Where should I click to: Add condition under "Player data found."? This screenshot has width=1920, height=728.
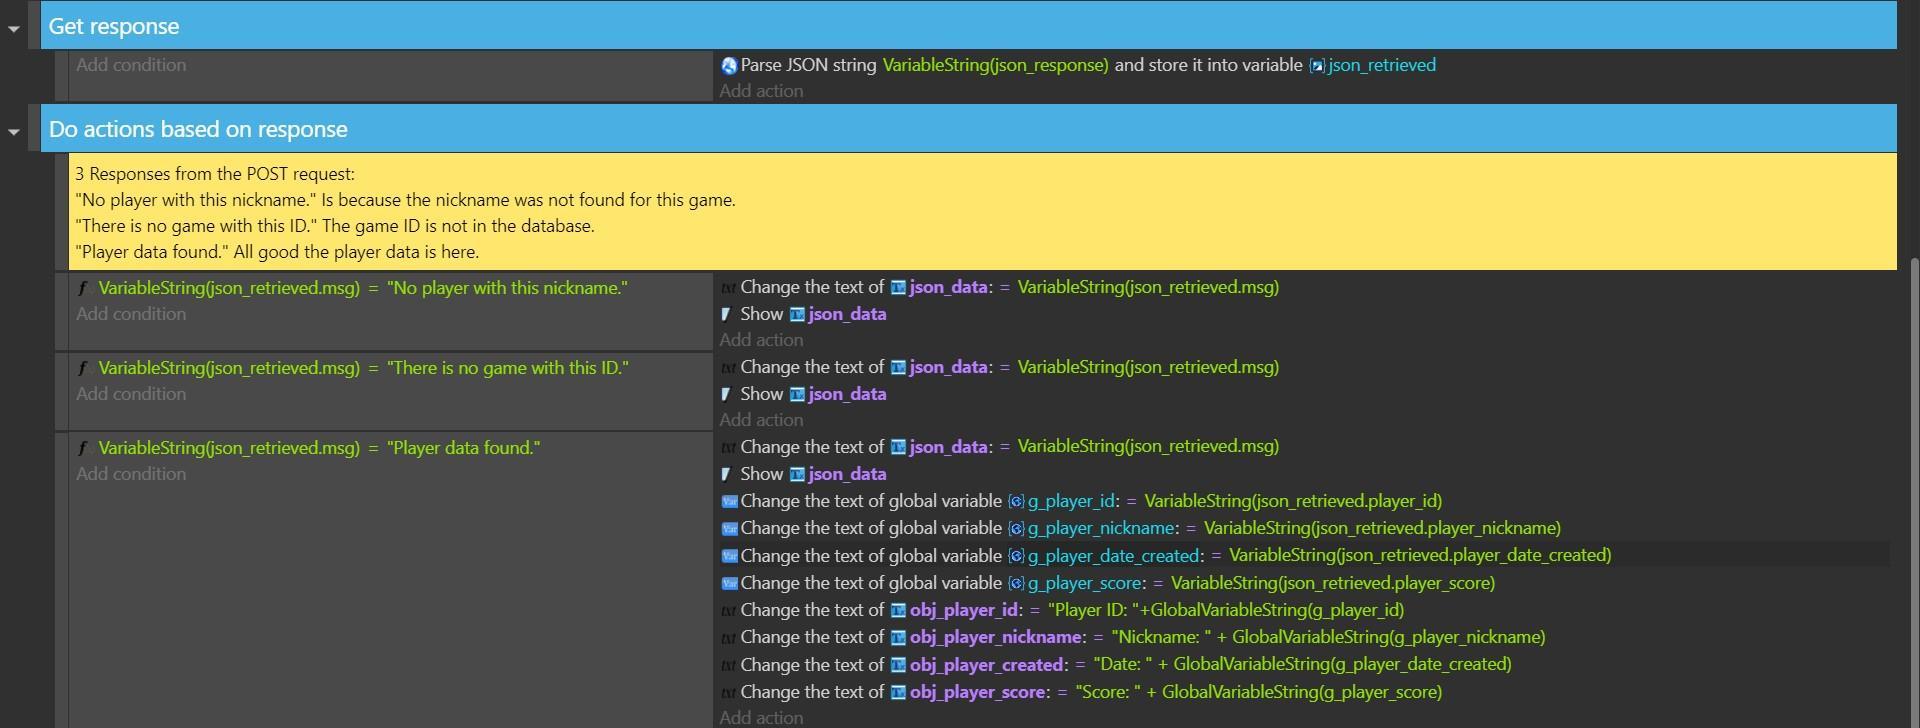[x=131, y=474]
